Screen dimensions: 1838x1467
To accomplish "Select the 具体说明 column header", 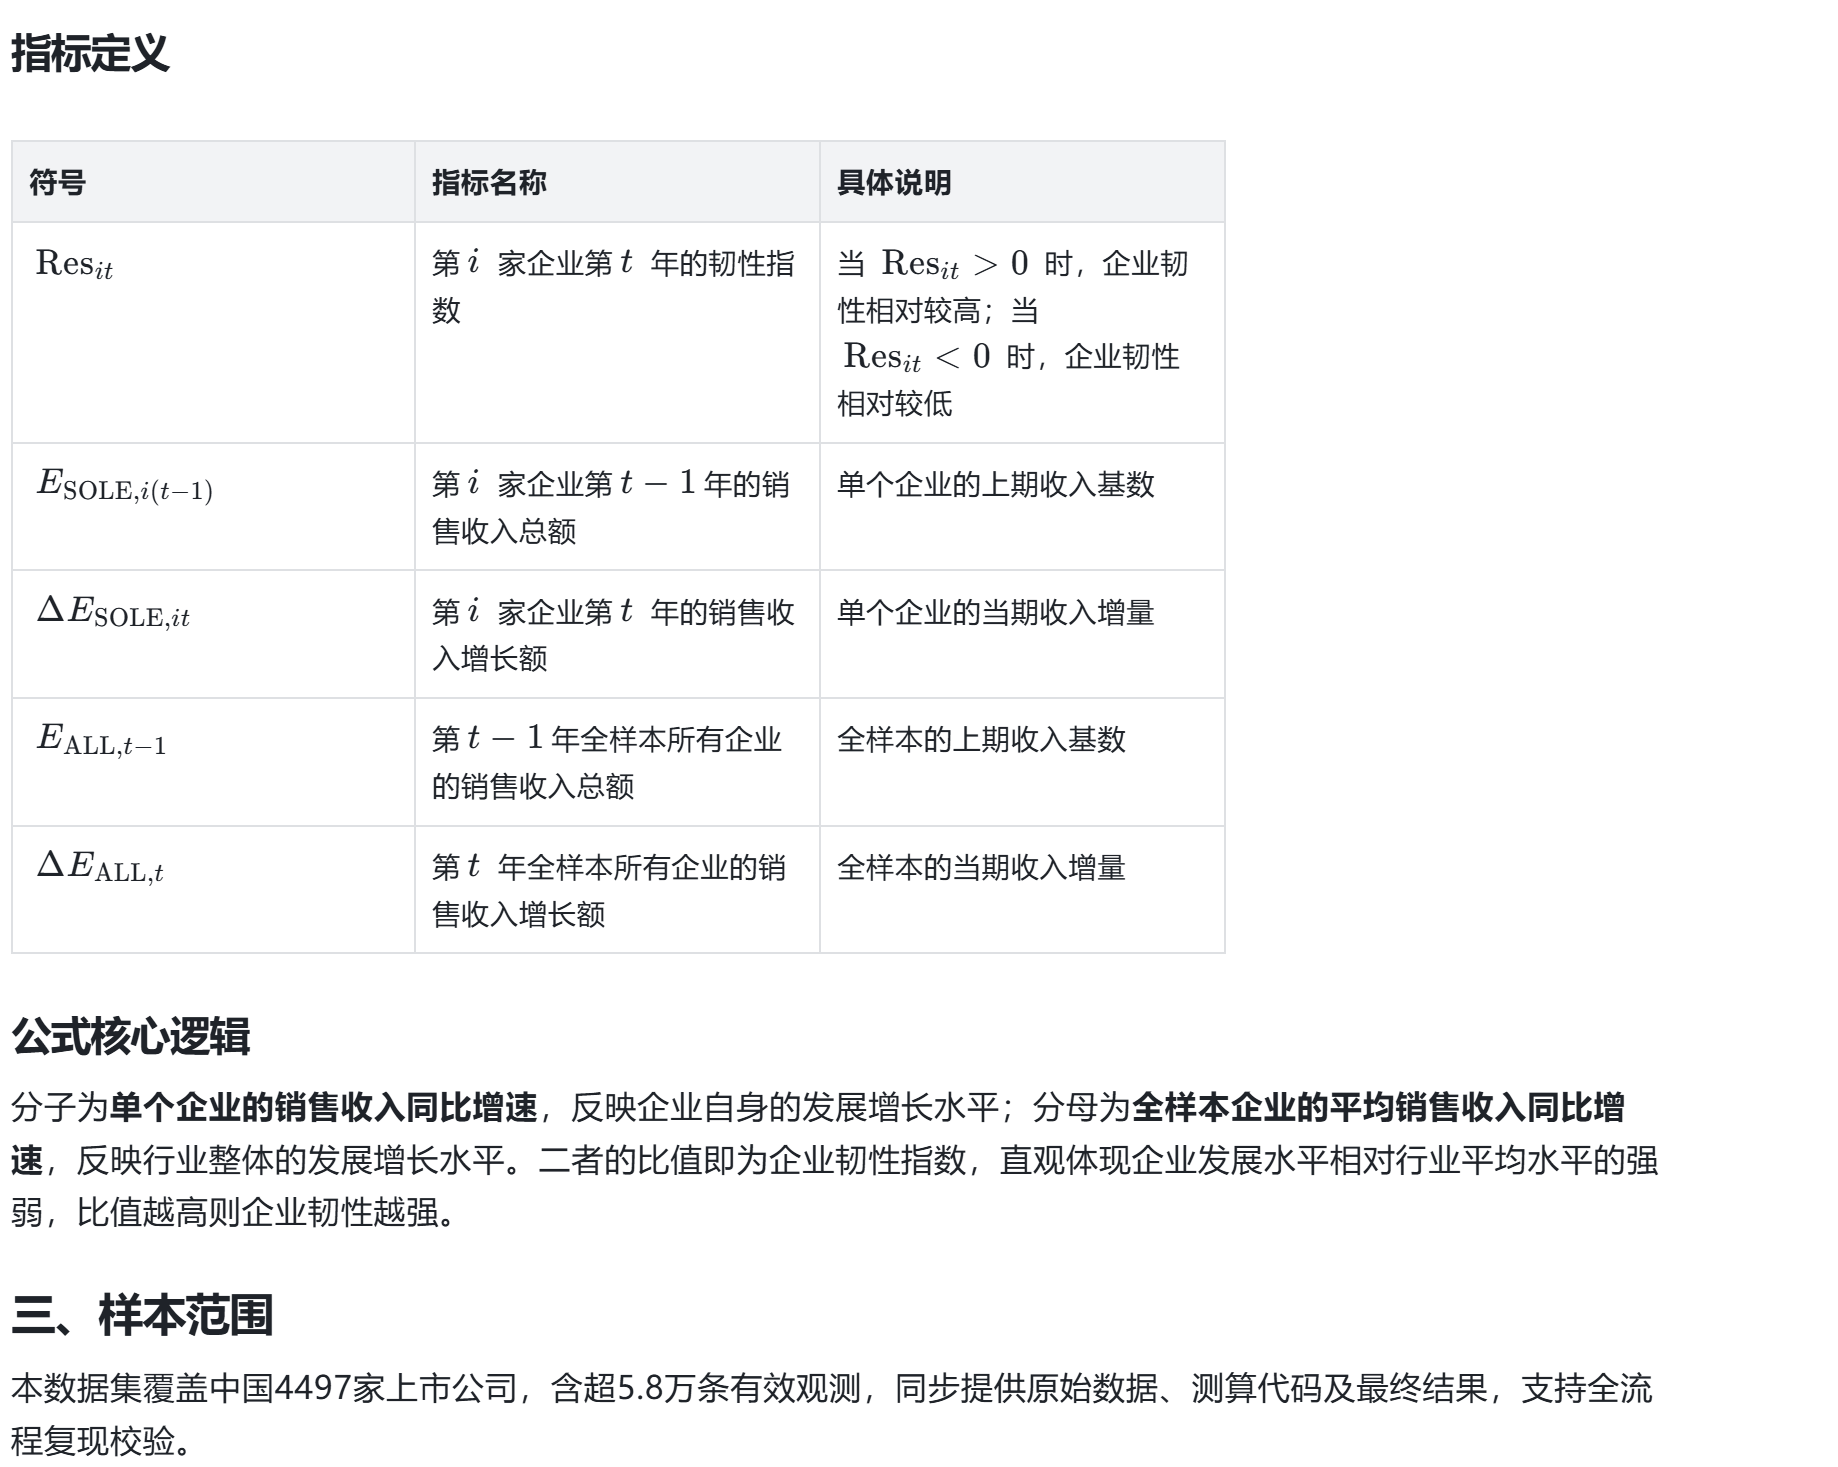I will click(894, 183).
